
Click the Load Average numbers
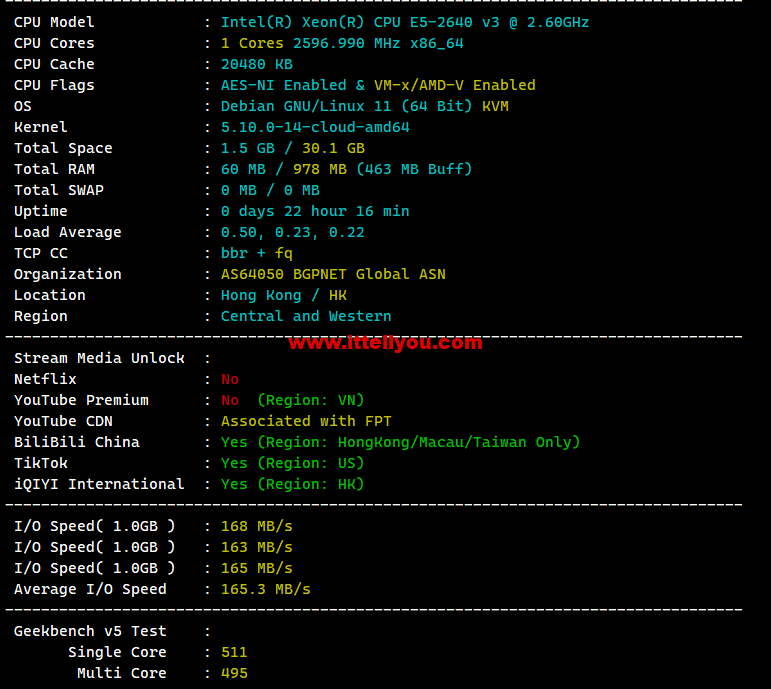293,232
